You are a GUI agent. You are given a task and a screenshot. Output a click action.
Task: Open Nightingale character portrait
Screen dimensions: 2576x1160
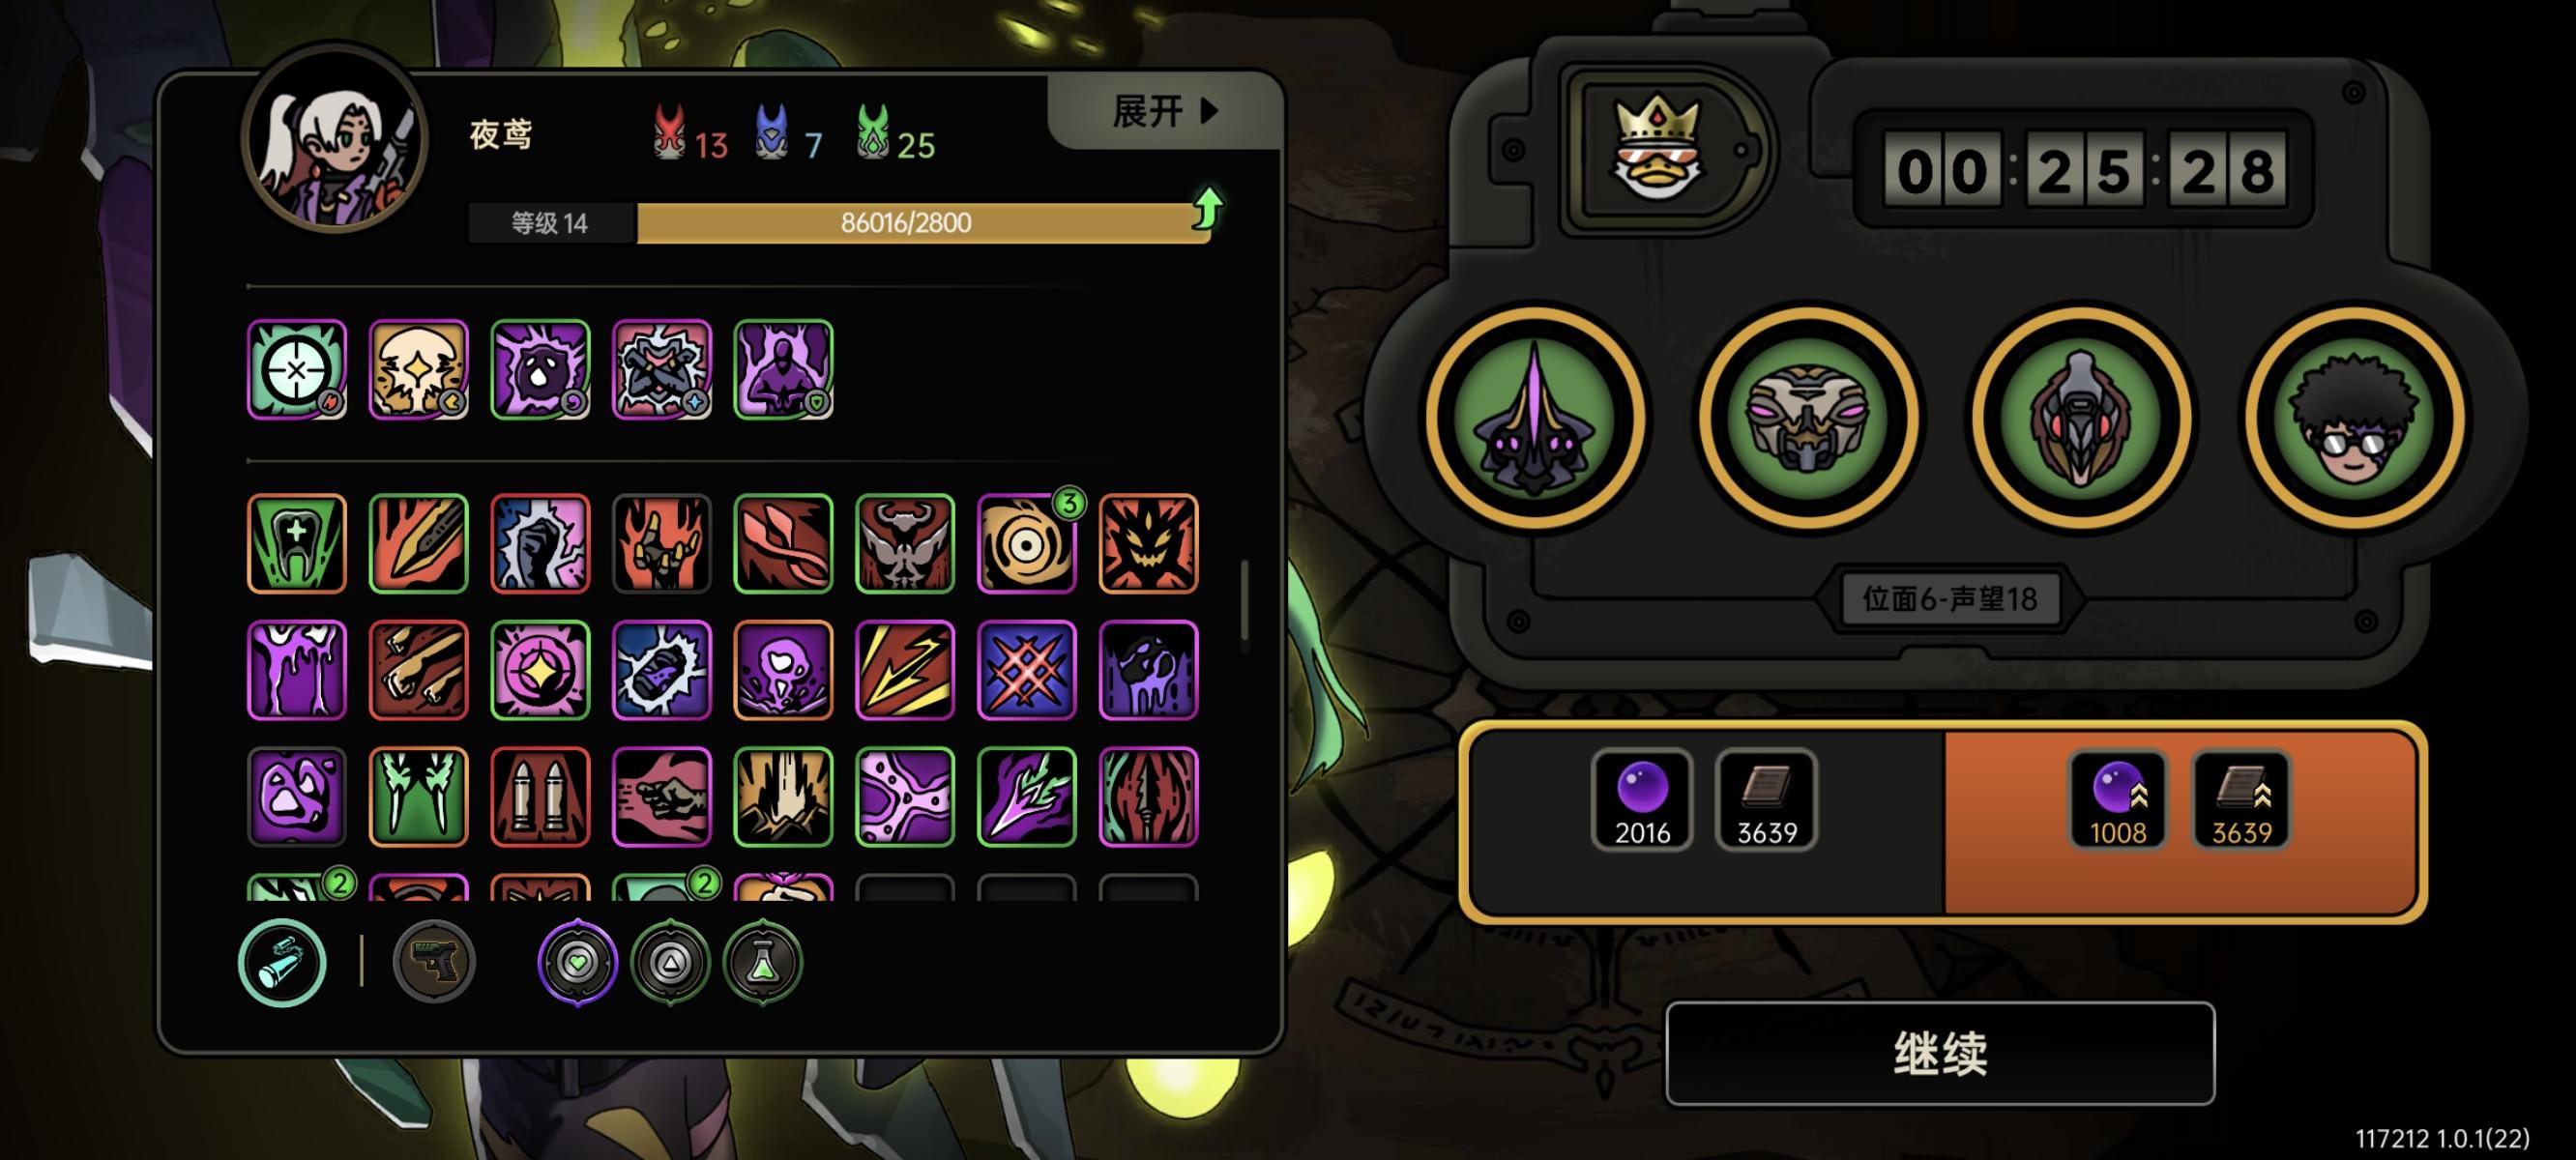pos(335,140)
